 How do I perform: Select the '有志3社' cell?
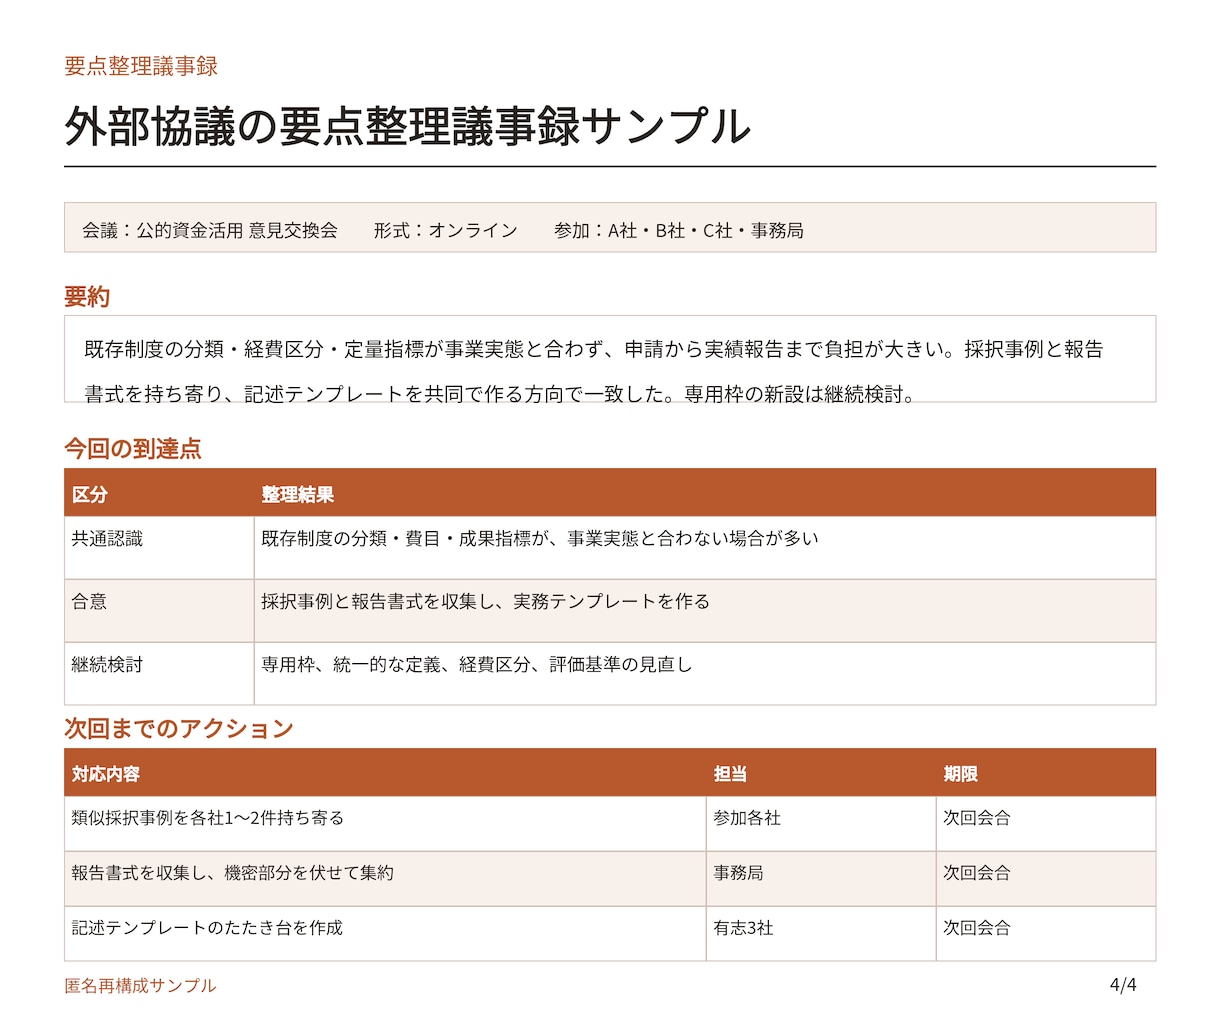(821, 933)
